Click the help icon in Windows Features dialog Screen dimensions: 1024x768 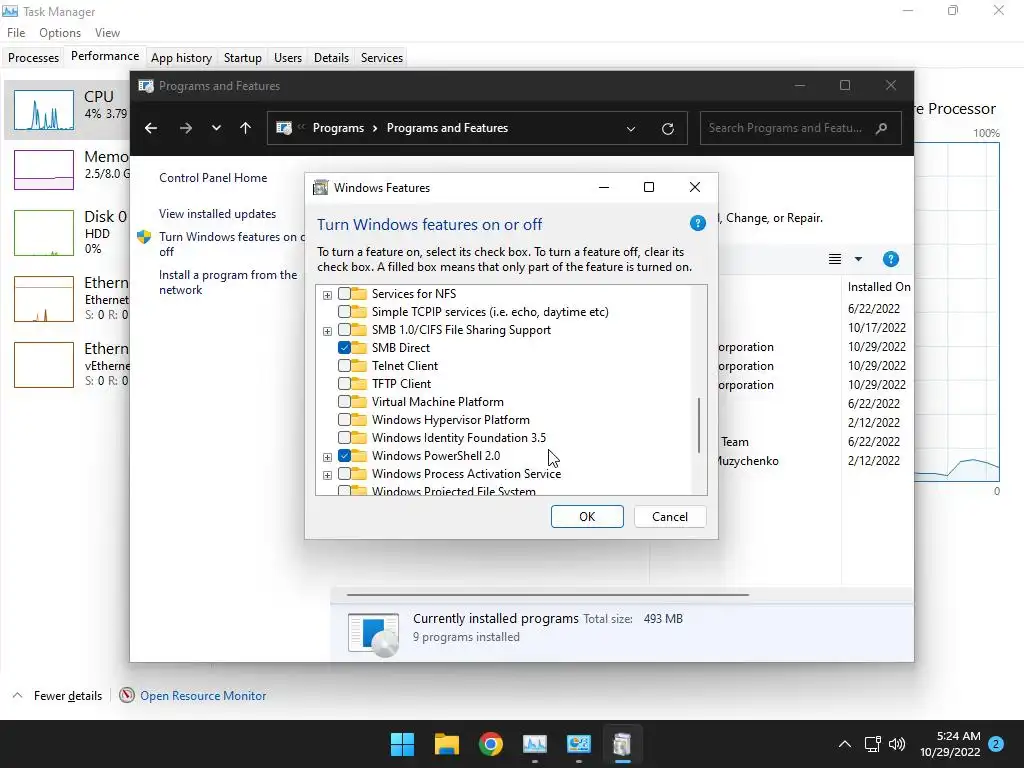(x=697, y=223)
